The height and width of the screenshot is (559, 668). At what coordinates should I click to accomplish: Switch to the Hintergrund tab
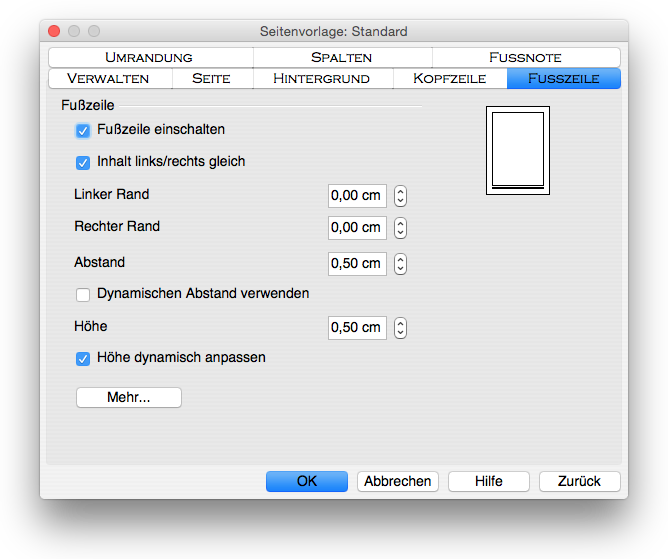321,78
